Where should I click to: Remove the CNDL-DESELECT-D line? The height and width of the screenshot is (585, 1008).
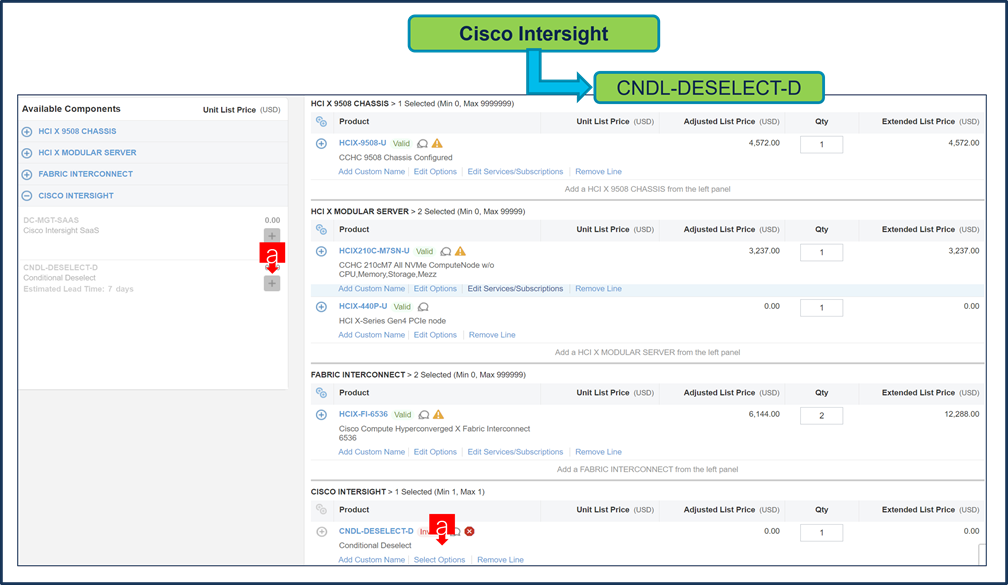pos(500,560)
